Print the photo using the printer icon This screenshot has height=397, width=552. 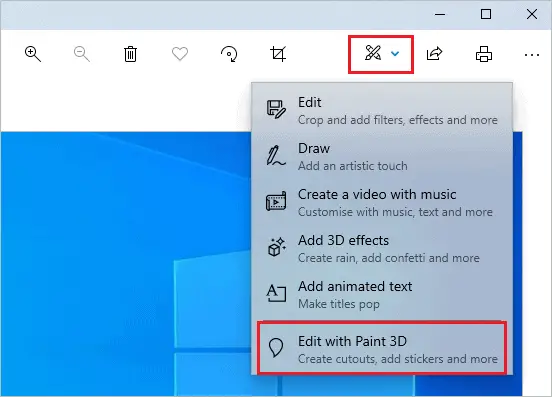pos(484,54)
